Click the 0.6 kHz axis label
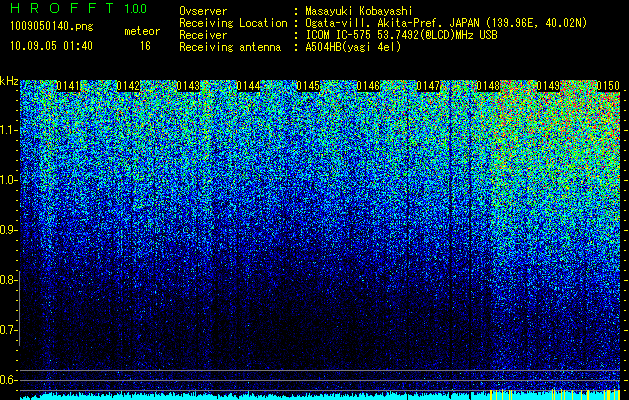The height and width of the screenshot is (400, 629). [x=8, y=380]
